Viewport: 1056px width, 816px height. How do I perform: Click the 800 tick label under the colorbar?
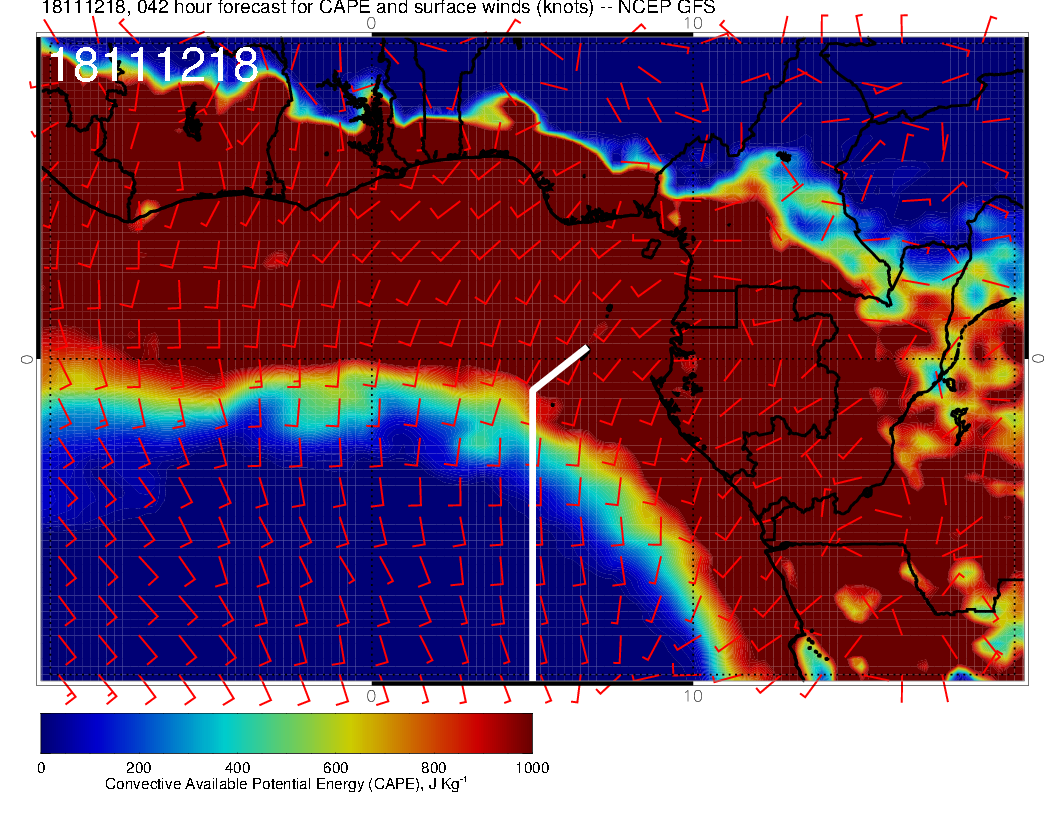point(433,768)
